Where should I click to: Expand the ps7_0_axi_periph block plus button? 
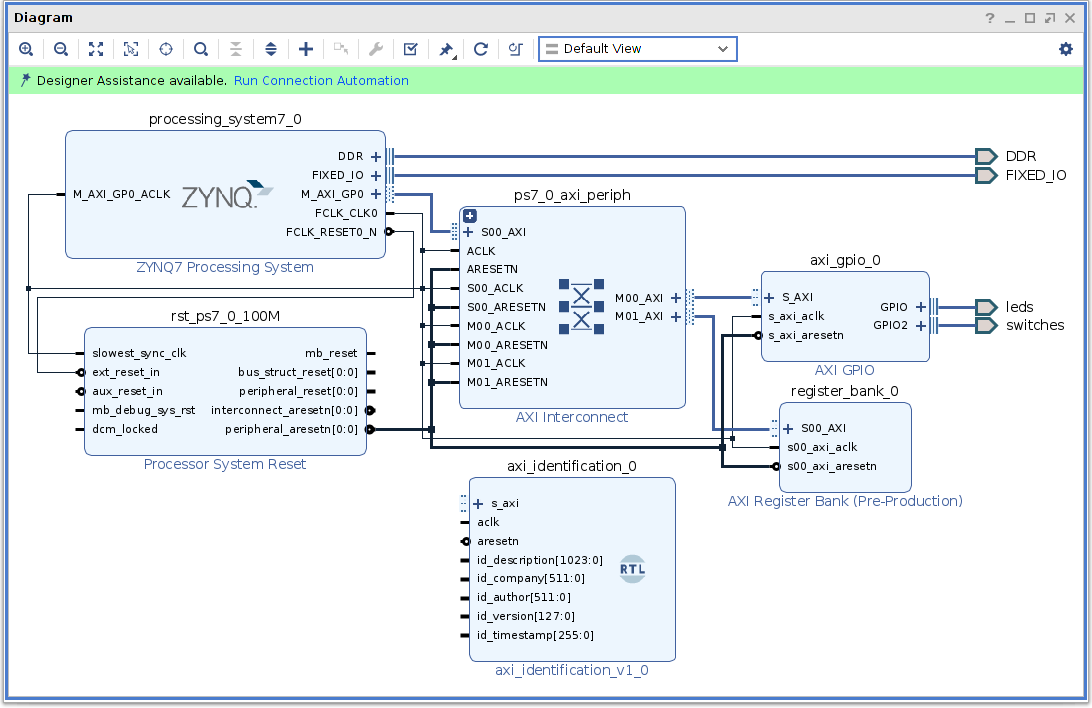coord(469,215)
